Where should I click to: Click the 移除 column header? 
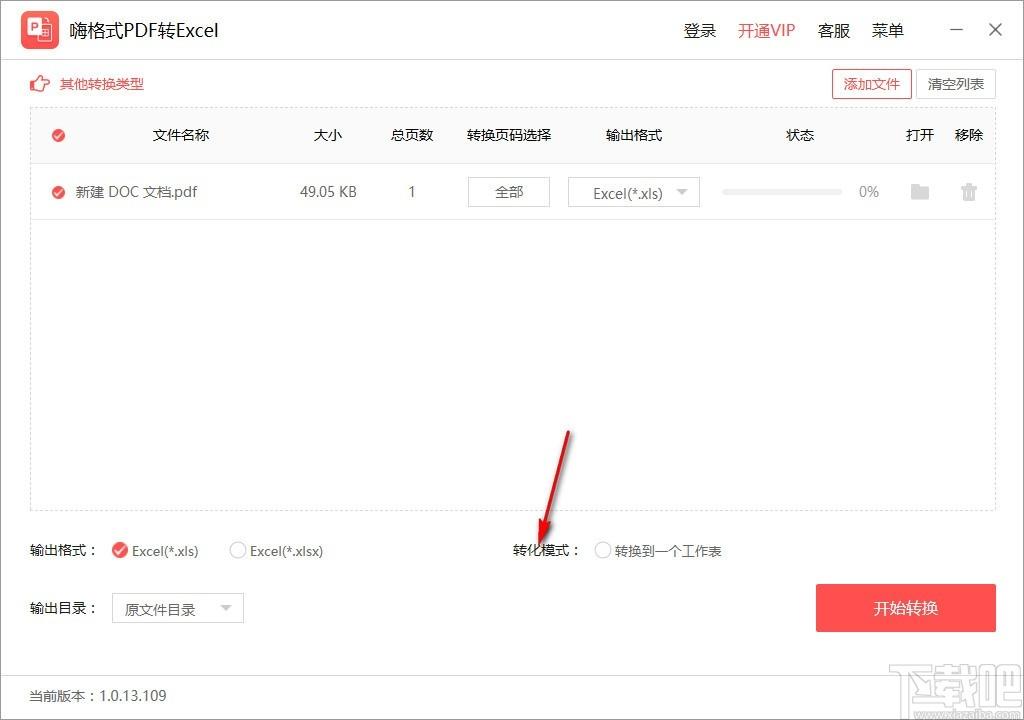968,135
